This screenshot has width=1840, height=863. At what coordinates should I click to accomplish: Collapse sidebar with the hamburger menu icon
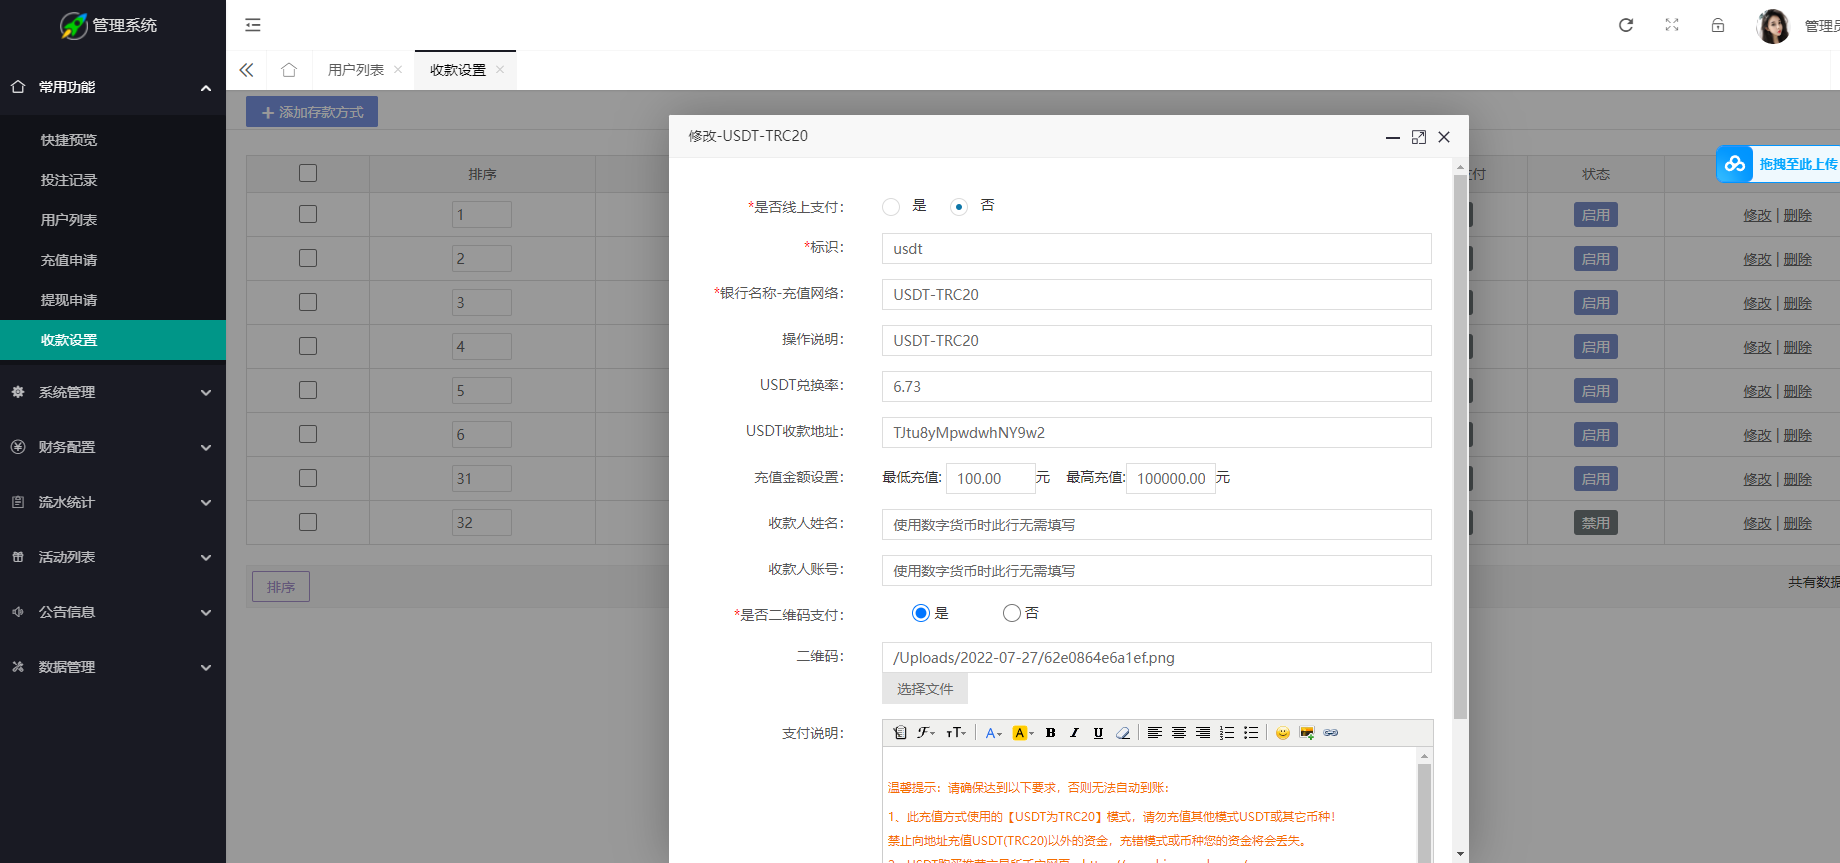pyautogui.click(x=253, y=25)
